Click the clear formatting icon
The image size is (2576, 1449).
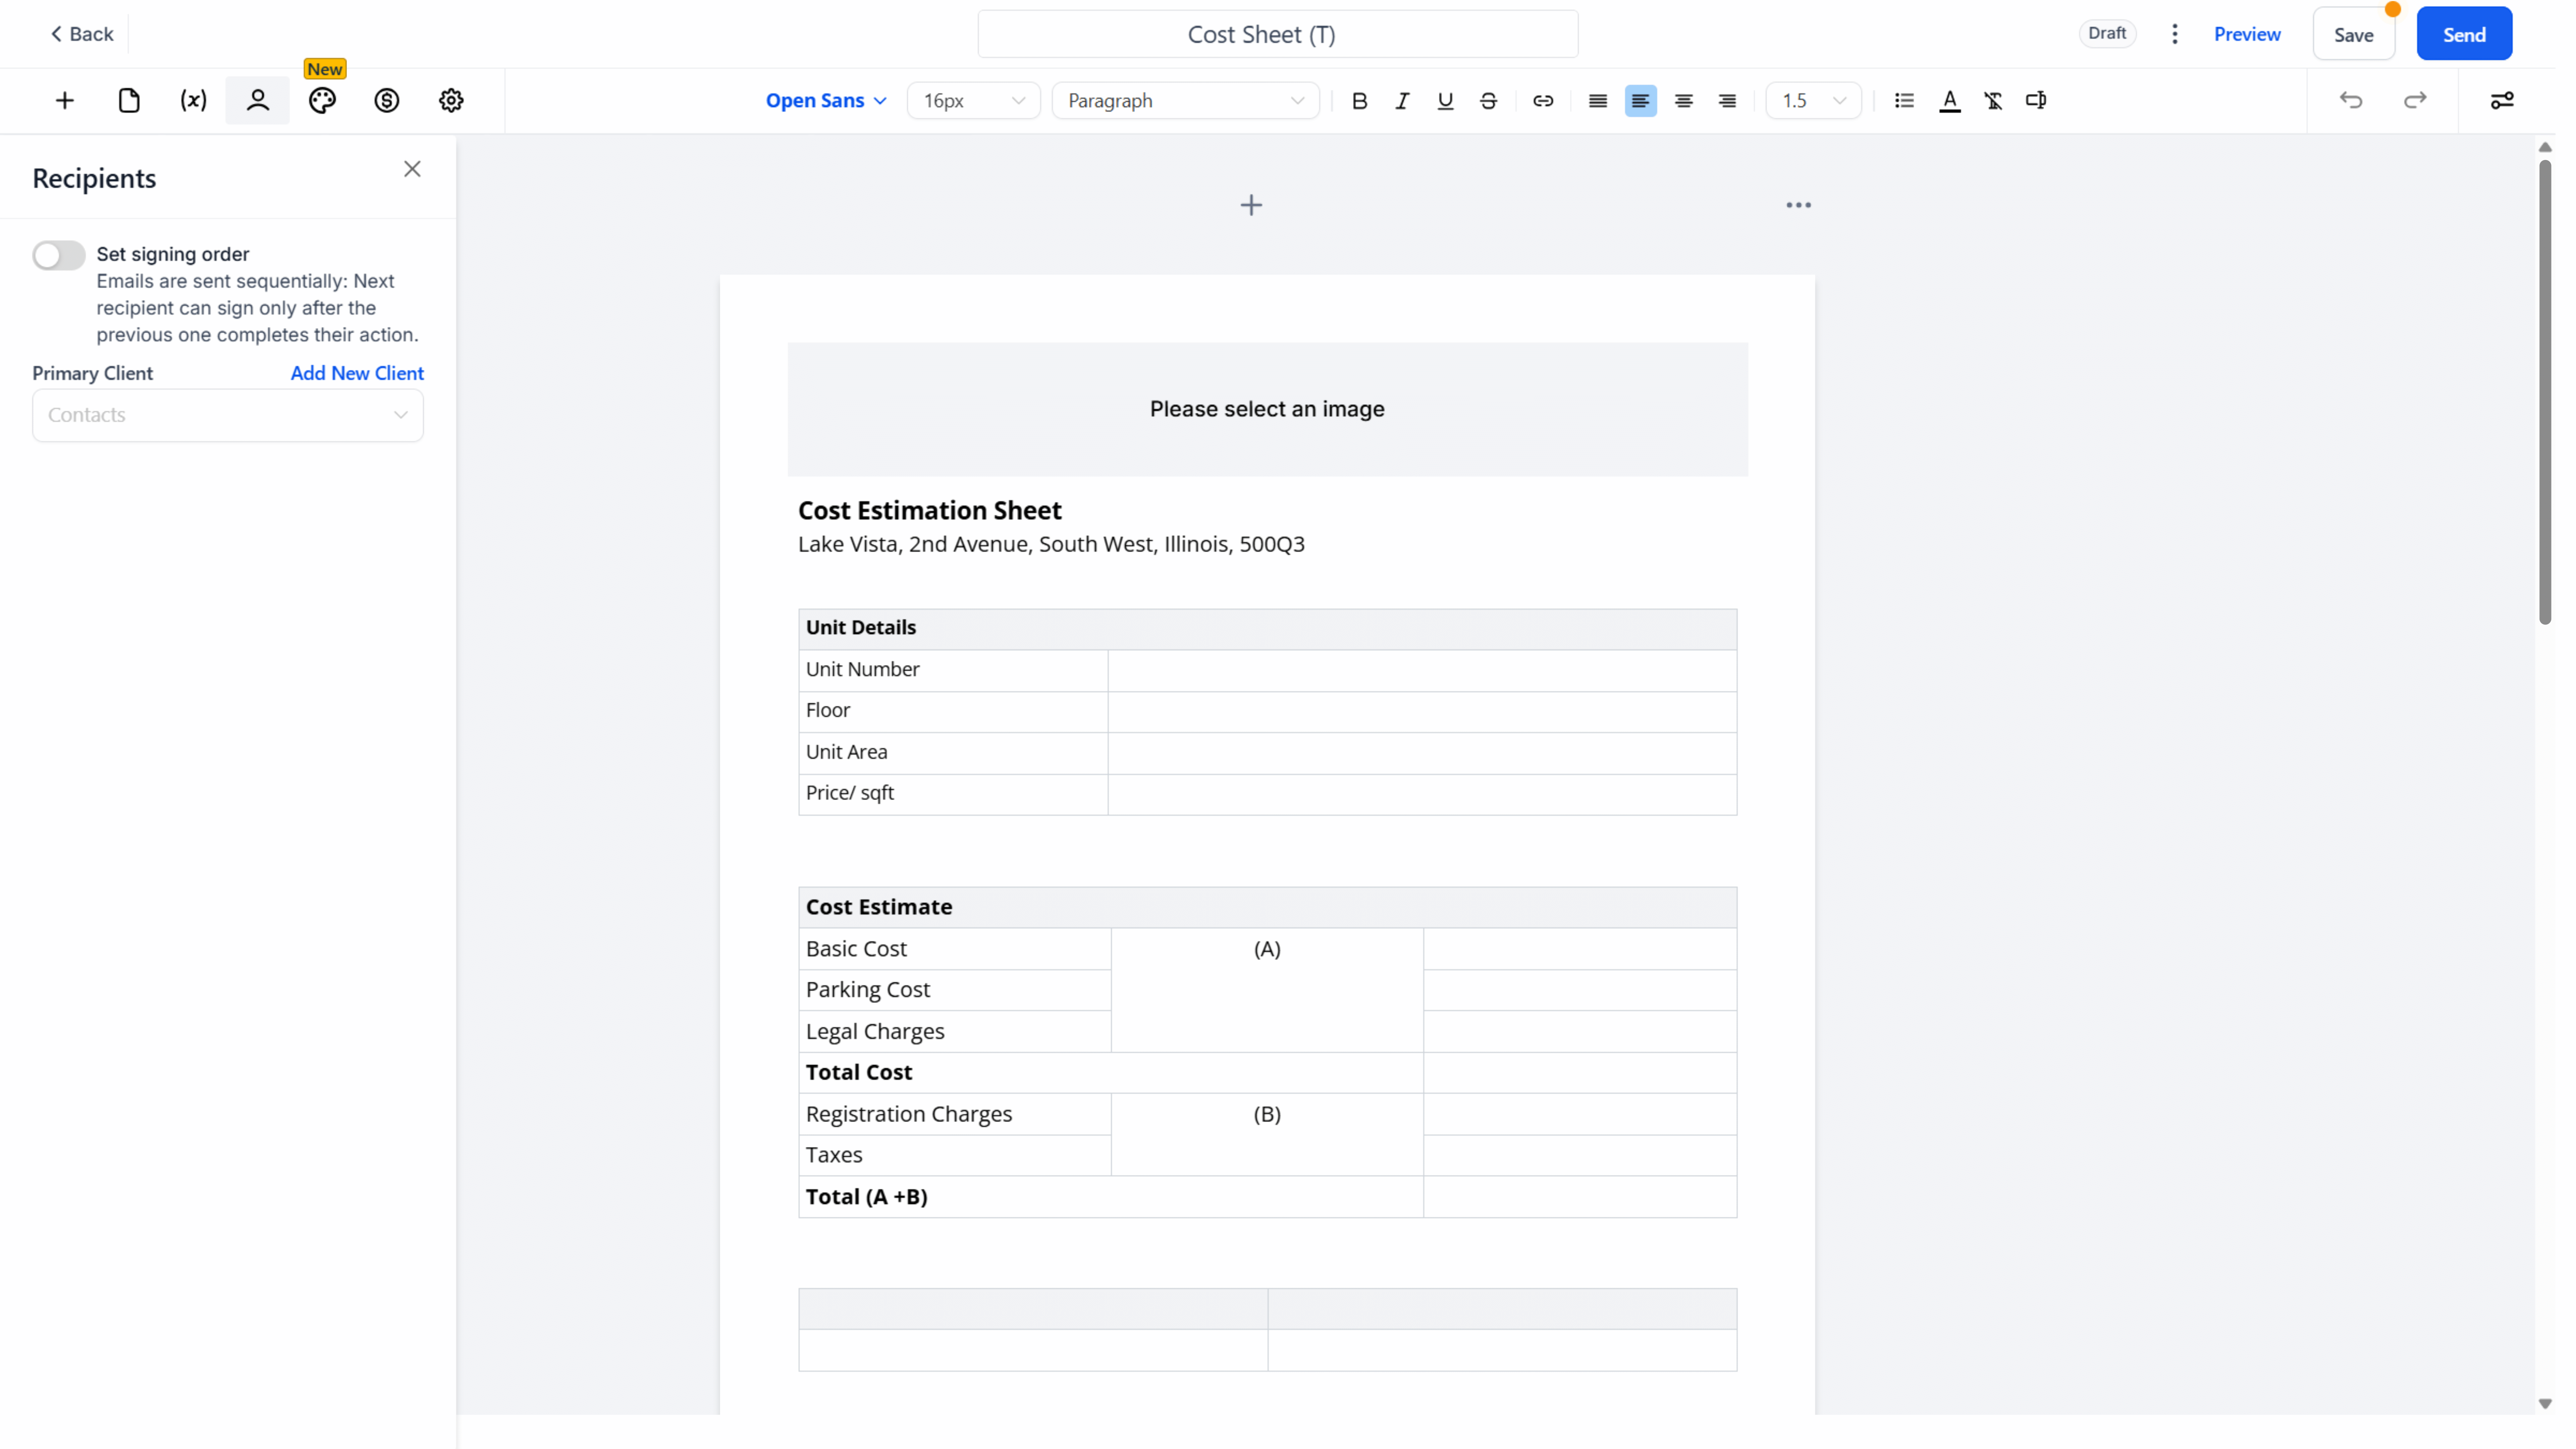point(1993,101)
